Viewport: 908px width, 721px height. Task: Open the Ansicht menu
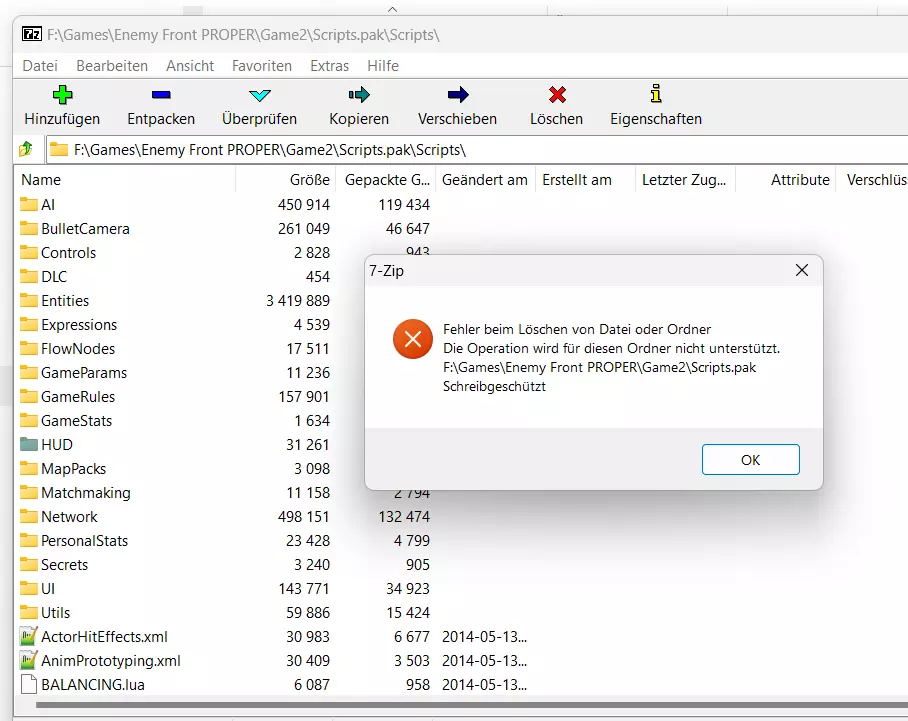point(190,65)
